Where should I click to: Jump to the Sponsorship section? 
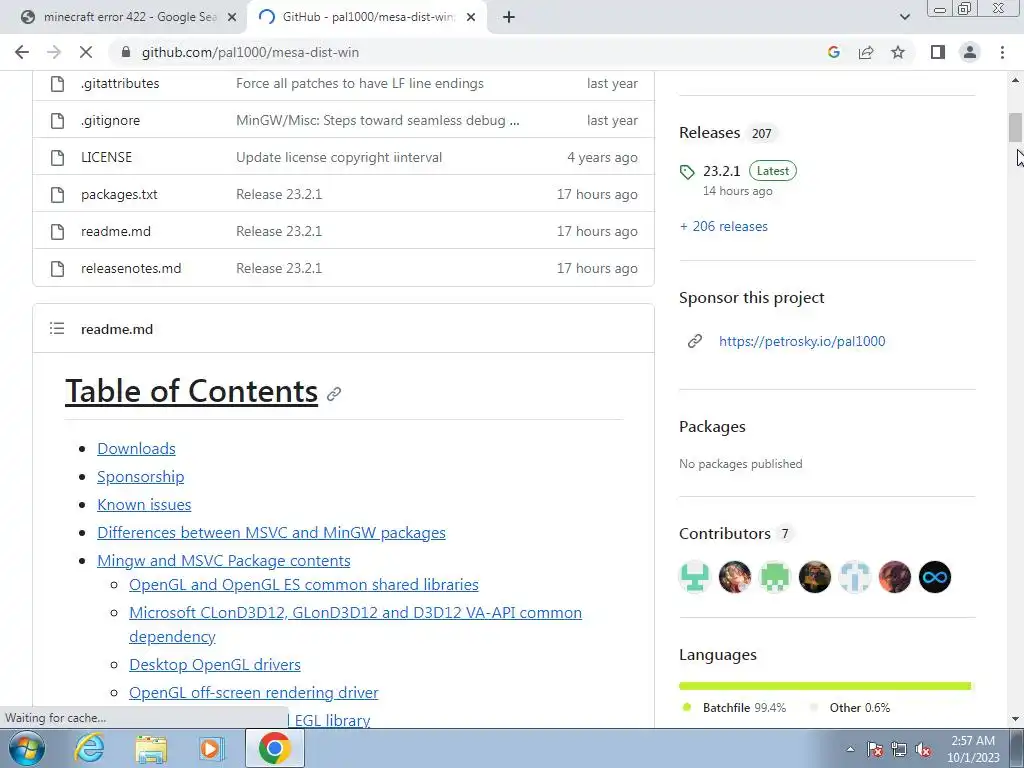point(140,477)
